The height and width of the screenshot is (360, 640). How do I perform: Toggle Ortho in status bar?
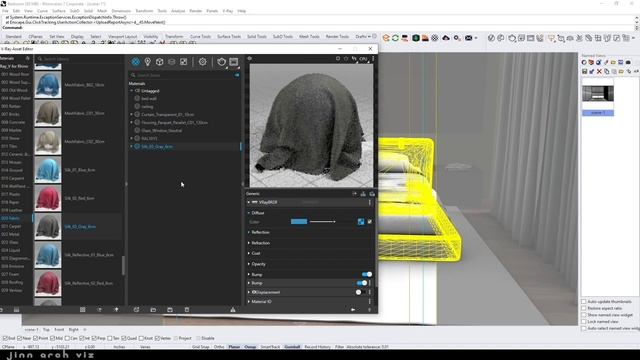point(219,347)
